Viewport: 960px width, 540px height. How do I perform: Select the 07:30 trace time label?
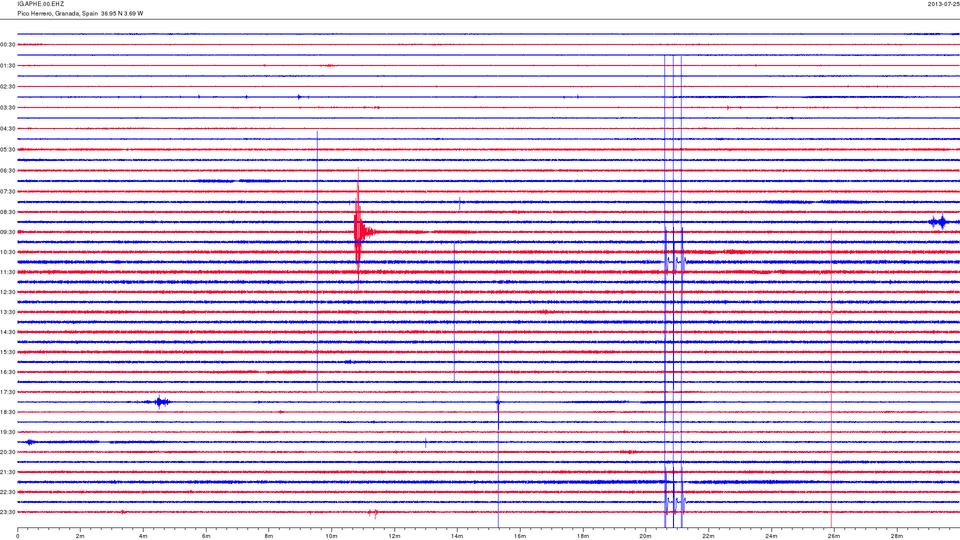coord(8,192)
